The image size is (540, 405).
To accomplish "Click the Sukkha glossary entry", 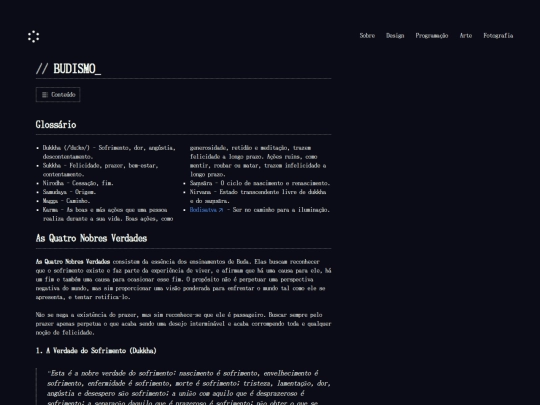I will pos(100,170).
